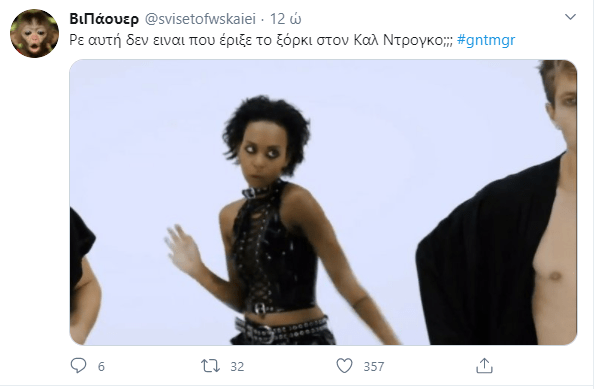595x389 pixels.
Task: Click the studded belt in the GIF preview
Action: click(281, 330)
